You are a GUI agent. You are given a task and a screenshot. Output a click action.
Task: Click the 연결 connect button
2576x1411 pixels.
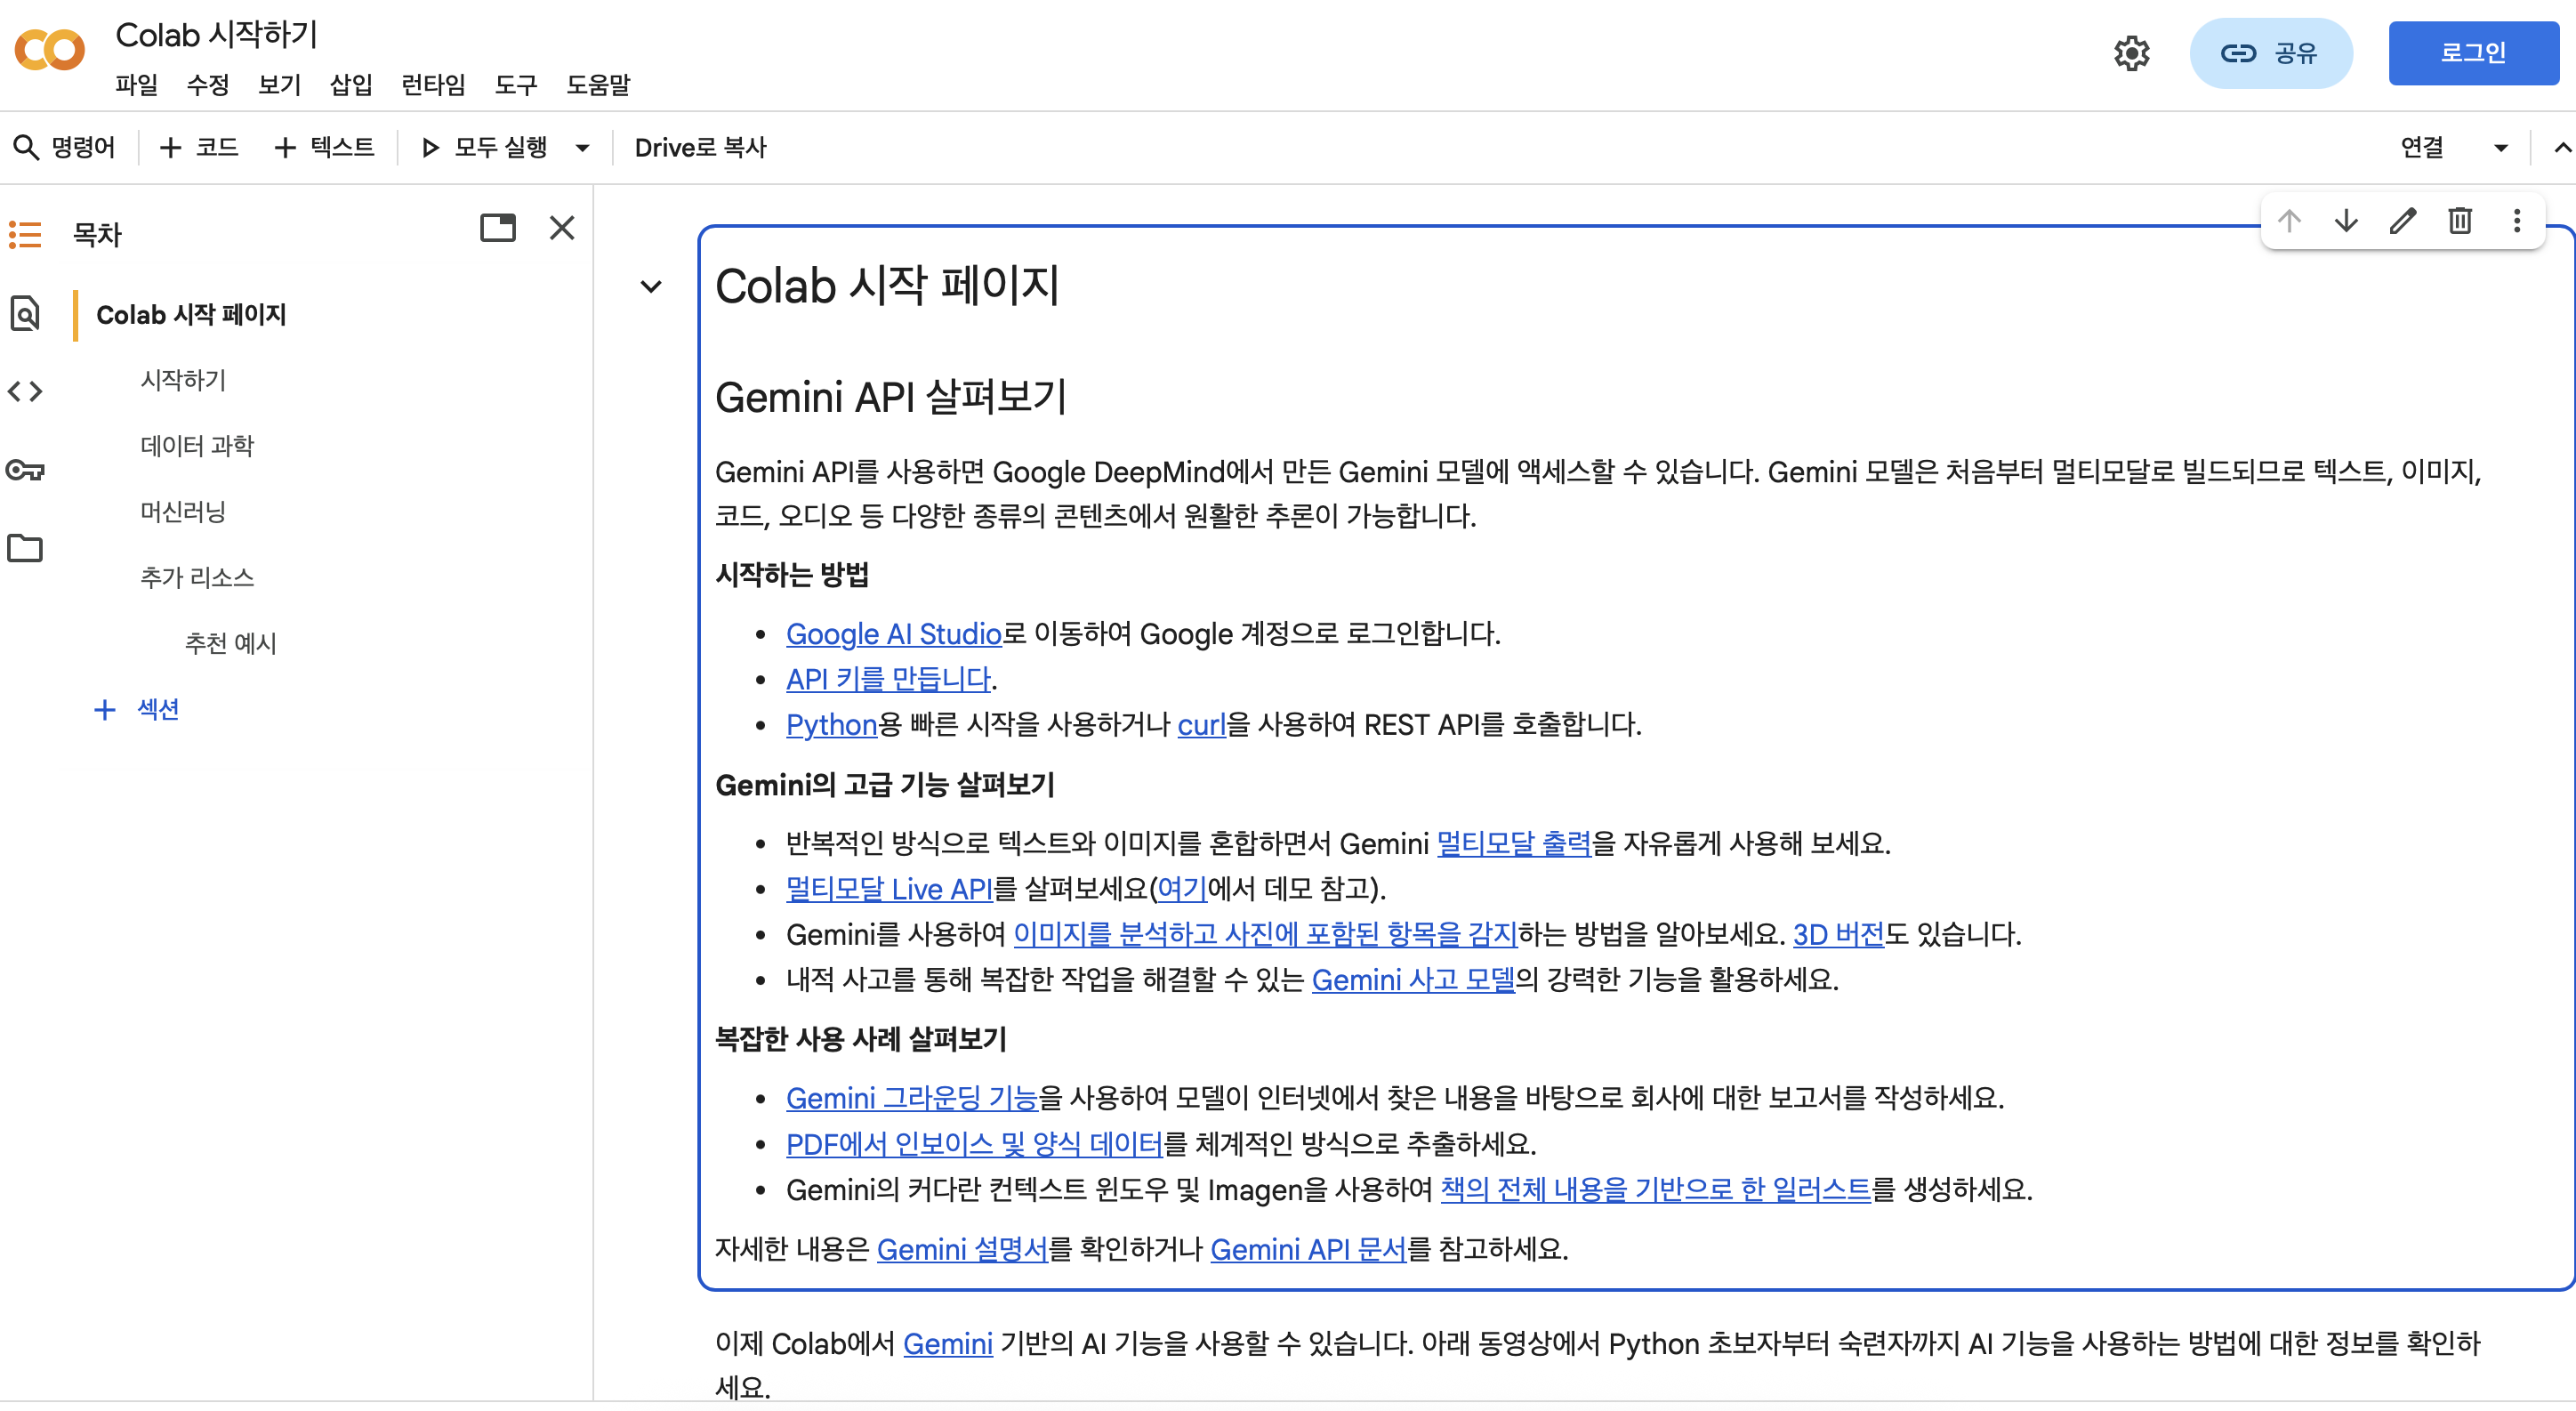[2422, 148]
